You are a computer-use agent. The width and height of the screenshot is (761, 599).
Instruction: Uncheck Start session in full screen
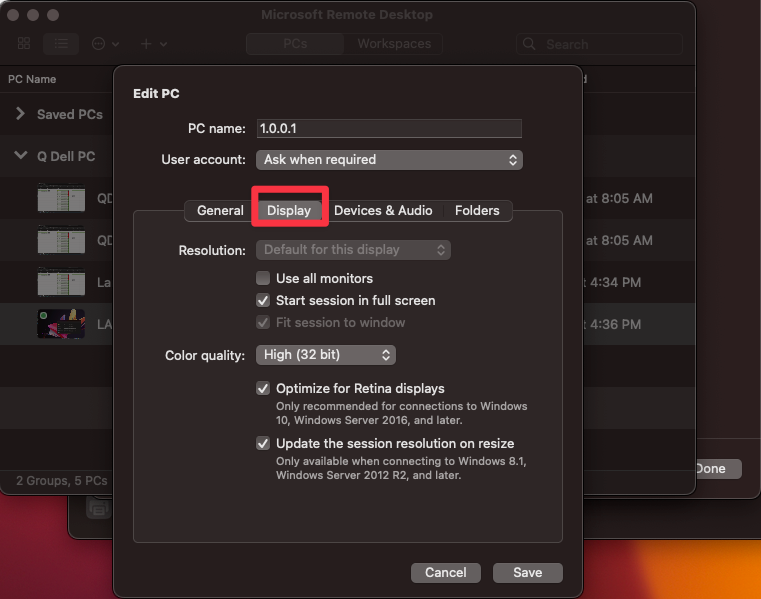coord(263,300)
